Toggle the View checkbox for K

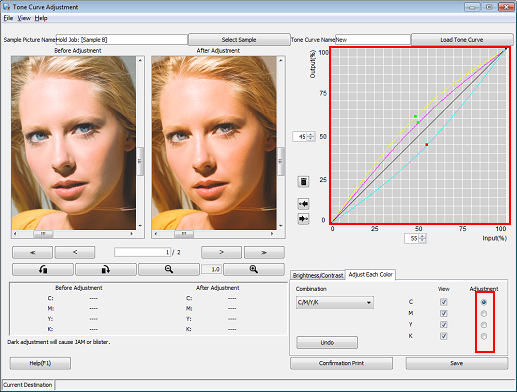pos(443,336)
